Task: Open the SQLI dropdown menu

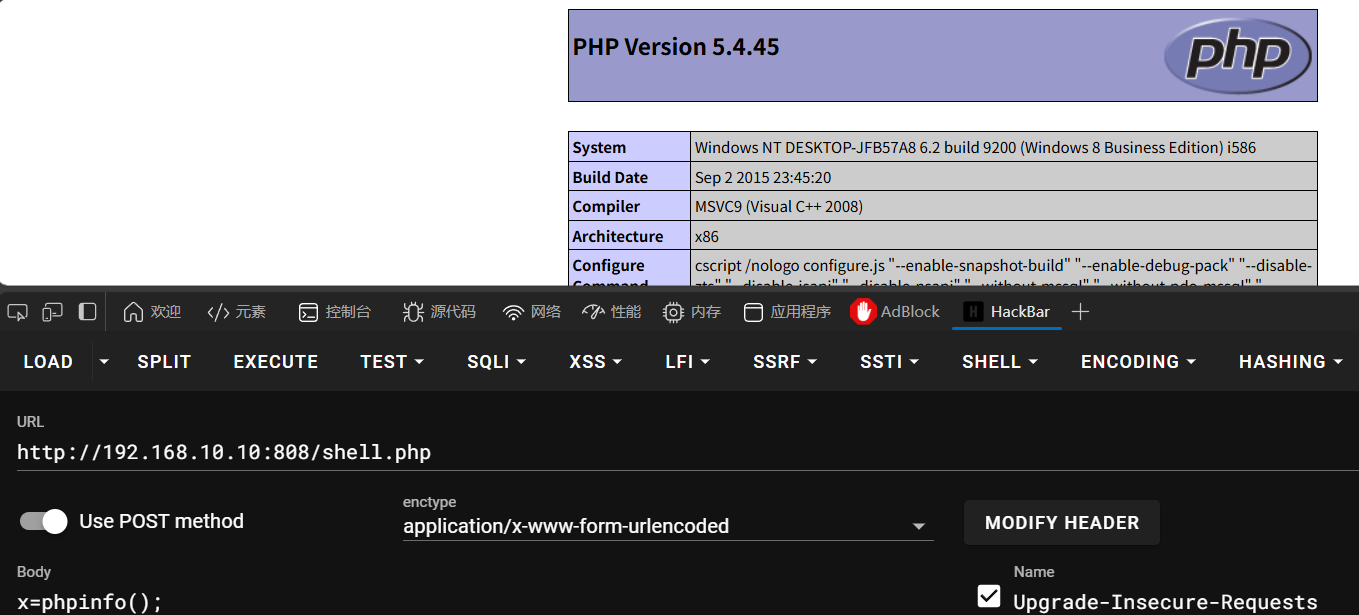Action: click(496, 362)
